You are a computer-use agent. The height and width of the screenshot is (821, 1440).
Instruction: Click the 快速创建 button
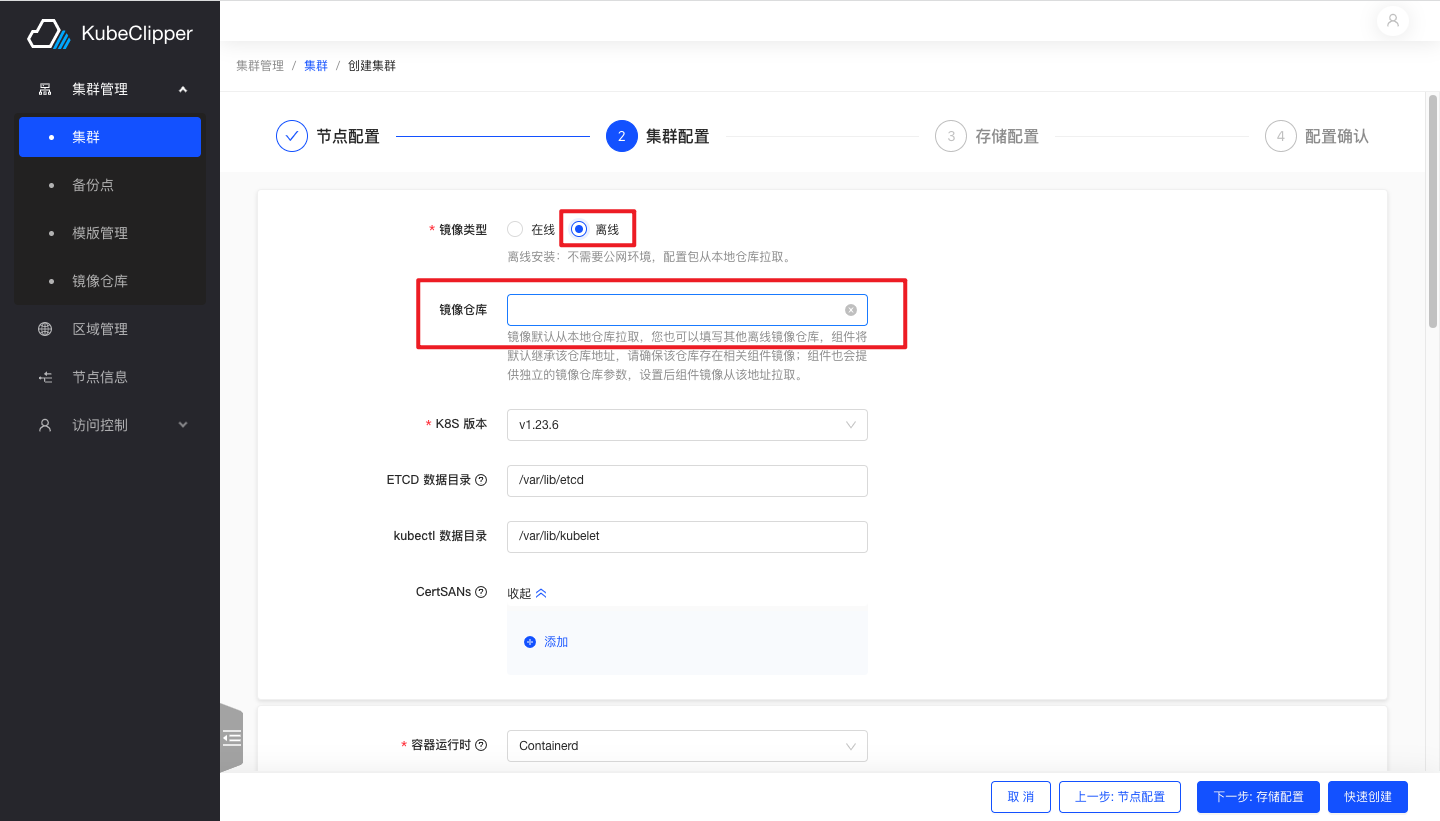point(1367,796)
